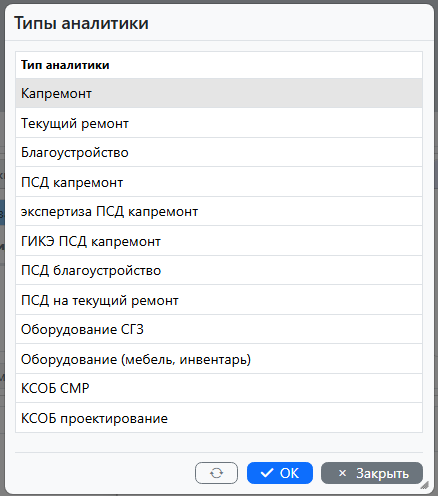
Task: Click the checkmark icon on OK
Action: click(x=267, y=473)
